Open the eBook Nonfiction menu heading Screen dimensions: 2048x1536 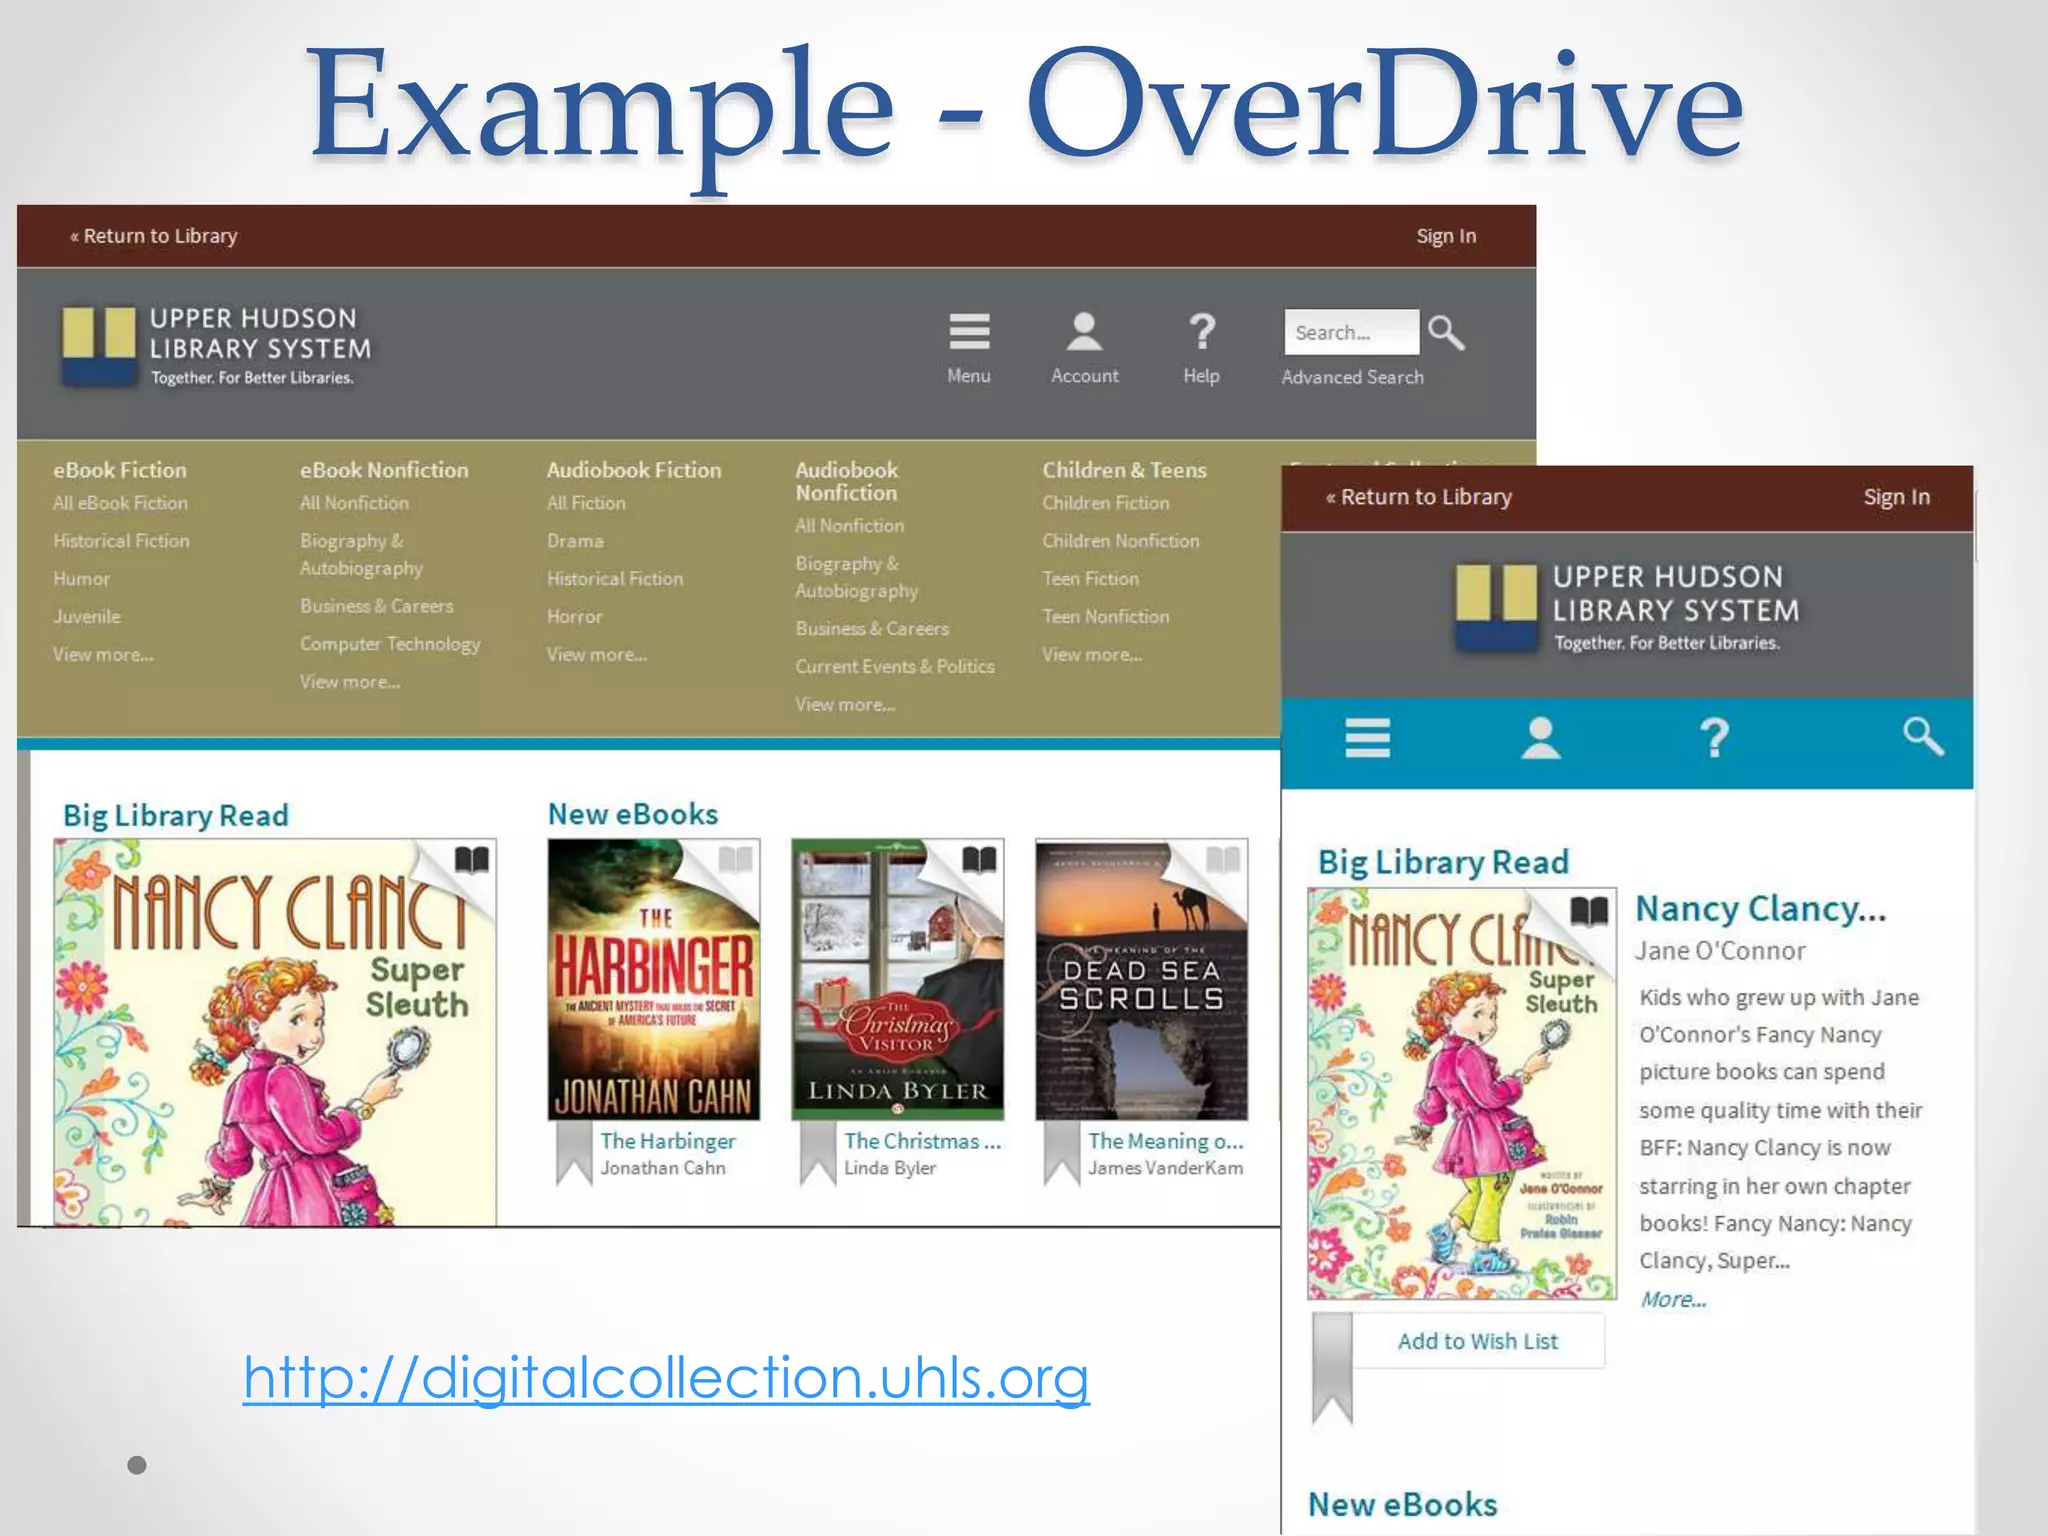tap(384, 470)
